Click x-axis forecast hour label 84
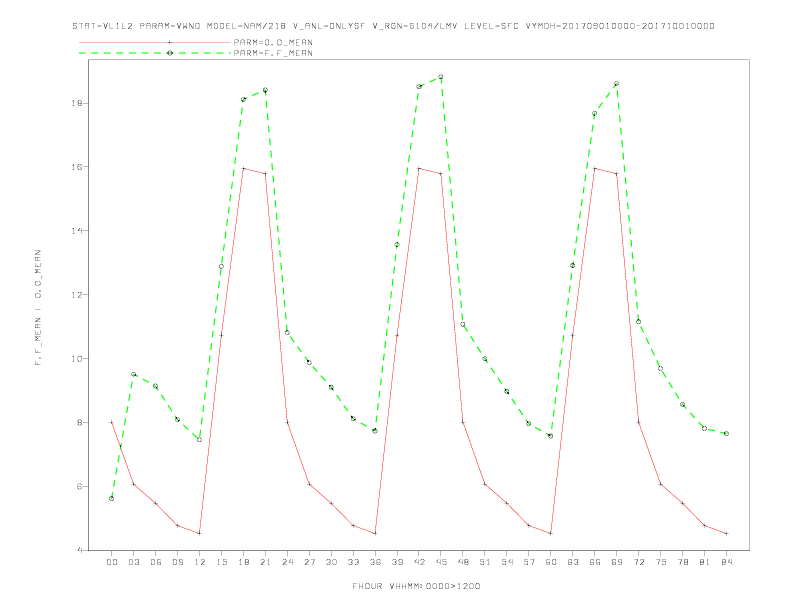 tap(726, 562)
